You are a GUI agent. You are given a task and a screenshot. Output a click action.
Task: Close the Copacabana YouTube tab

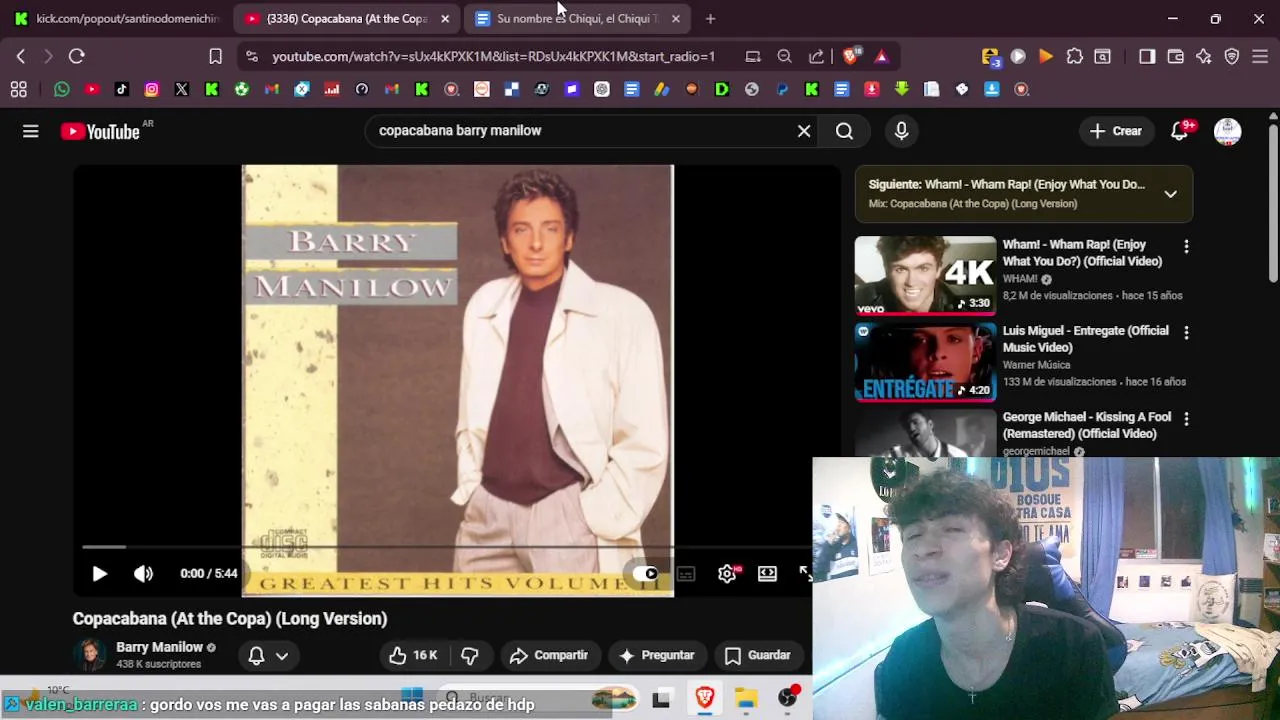(x=445, y=18)
